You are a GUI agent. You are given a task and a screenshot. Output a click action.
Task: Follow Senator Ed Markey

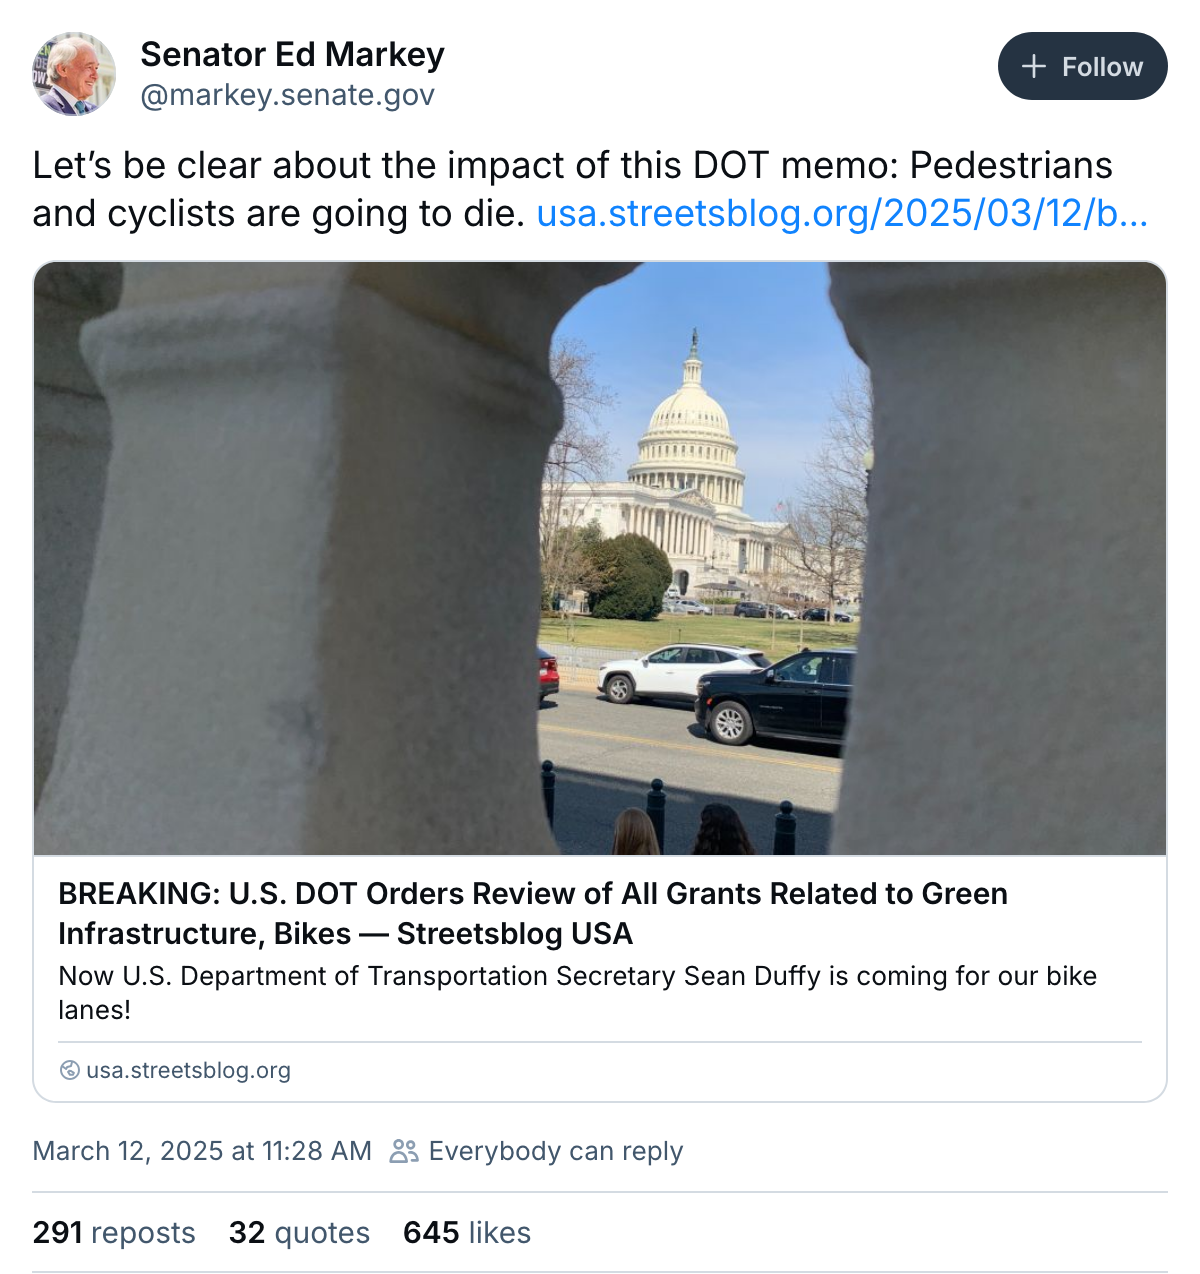coord(1082,66)
